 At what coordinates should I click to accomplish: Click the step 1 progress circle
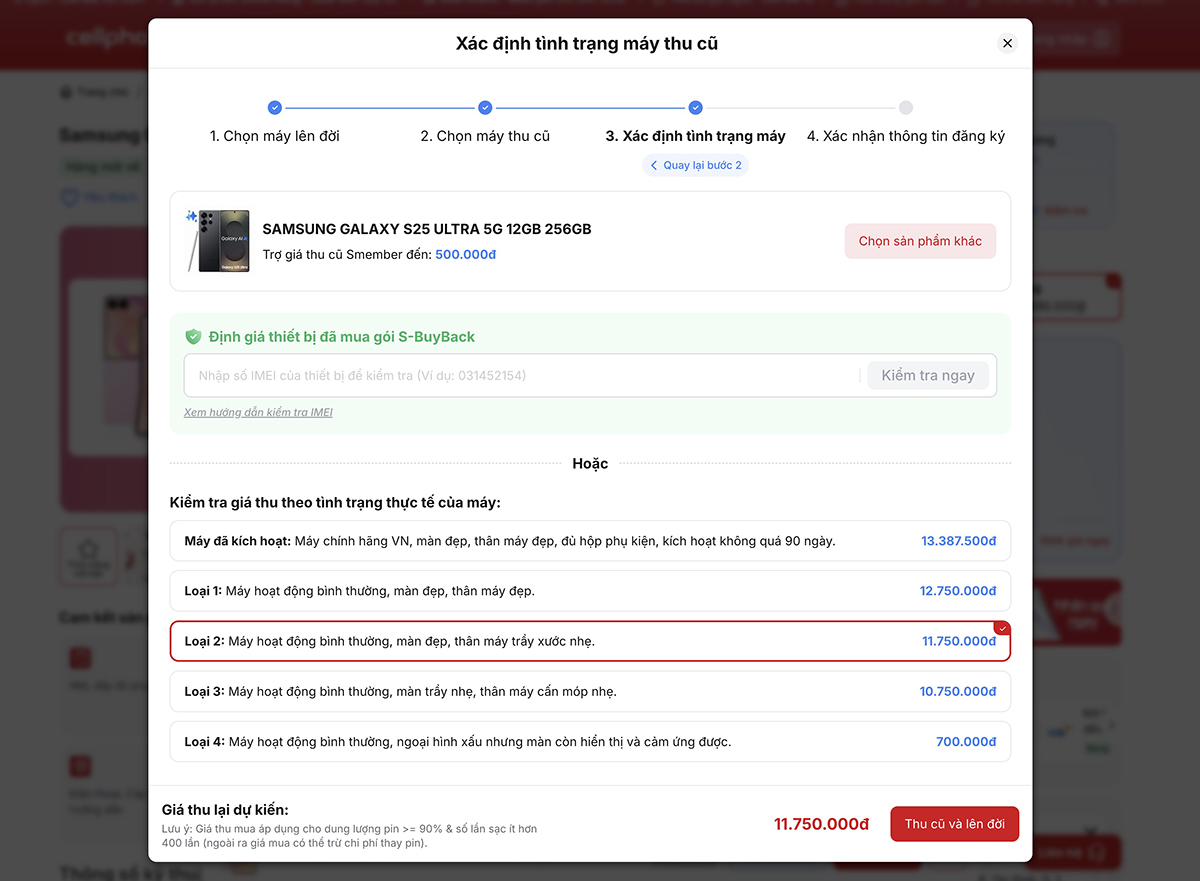point(275,108)
